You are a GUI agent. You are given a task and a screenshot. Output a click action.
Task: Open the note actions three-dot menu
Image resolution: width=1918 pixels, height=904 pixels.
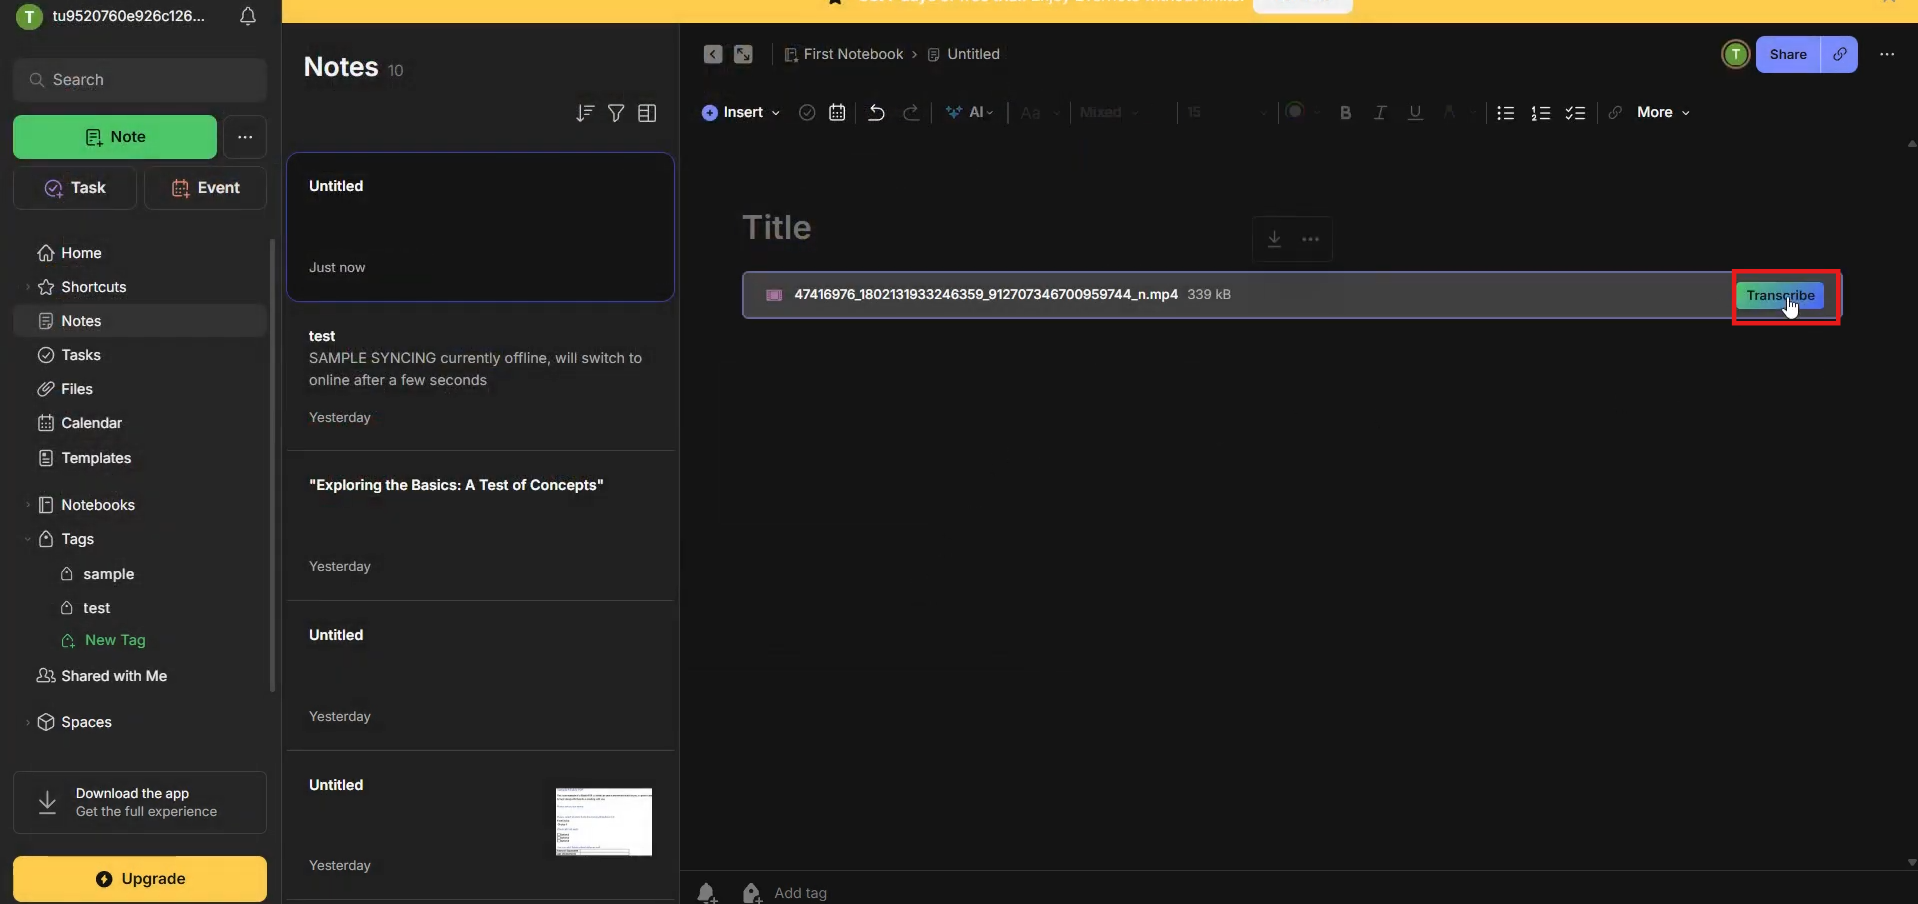point(1887,54)
